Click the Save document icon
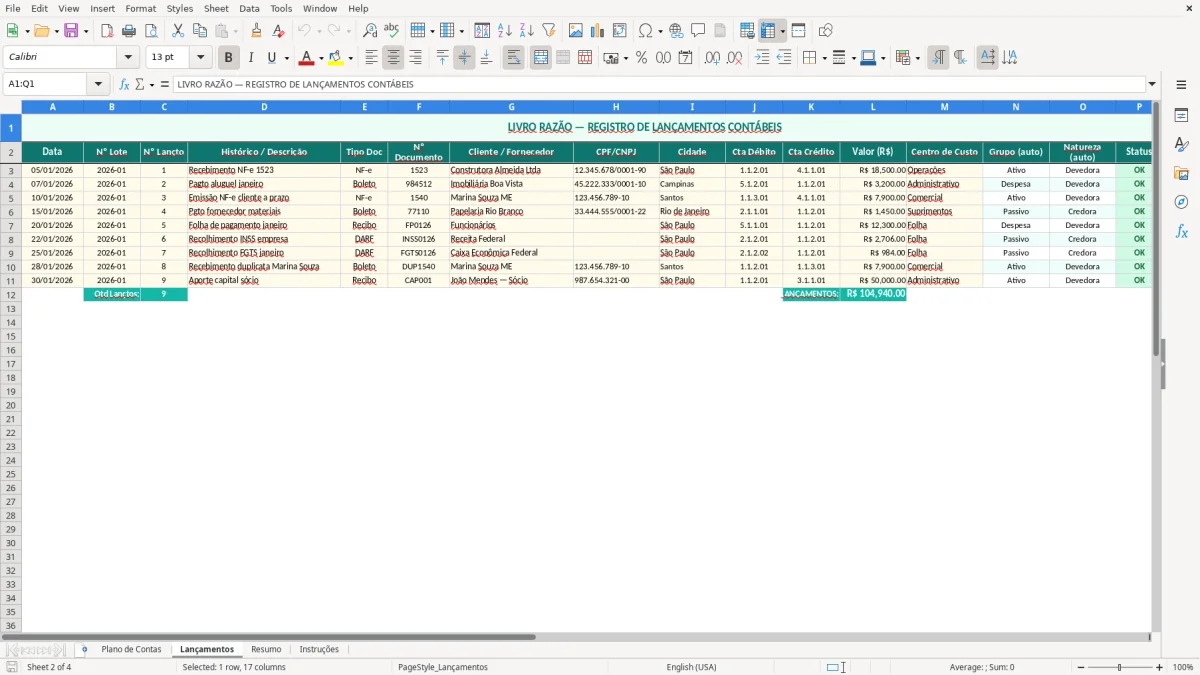Image resolution: width=1200 pixels, height=675 pixels. (71, 31)
